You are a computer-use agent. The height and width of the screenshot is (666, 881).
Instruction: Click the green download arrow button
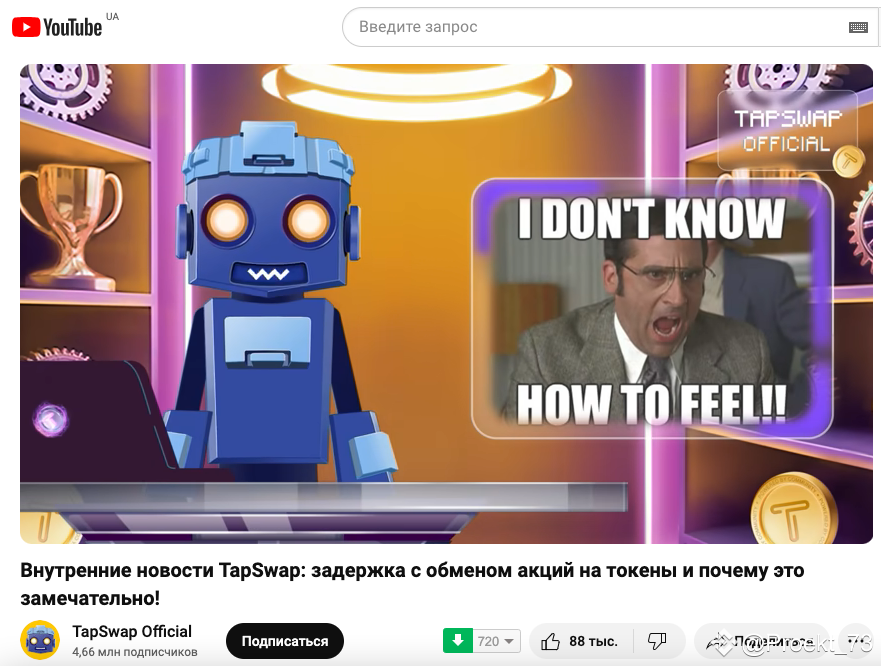click(458, 641)
